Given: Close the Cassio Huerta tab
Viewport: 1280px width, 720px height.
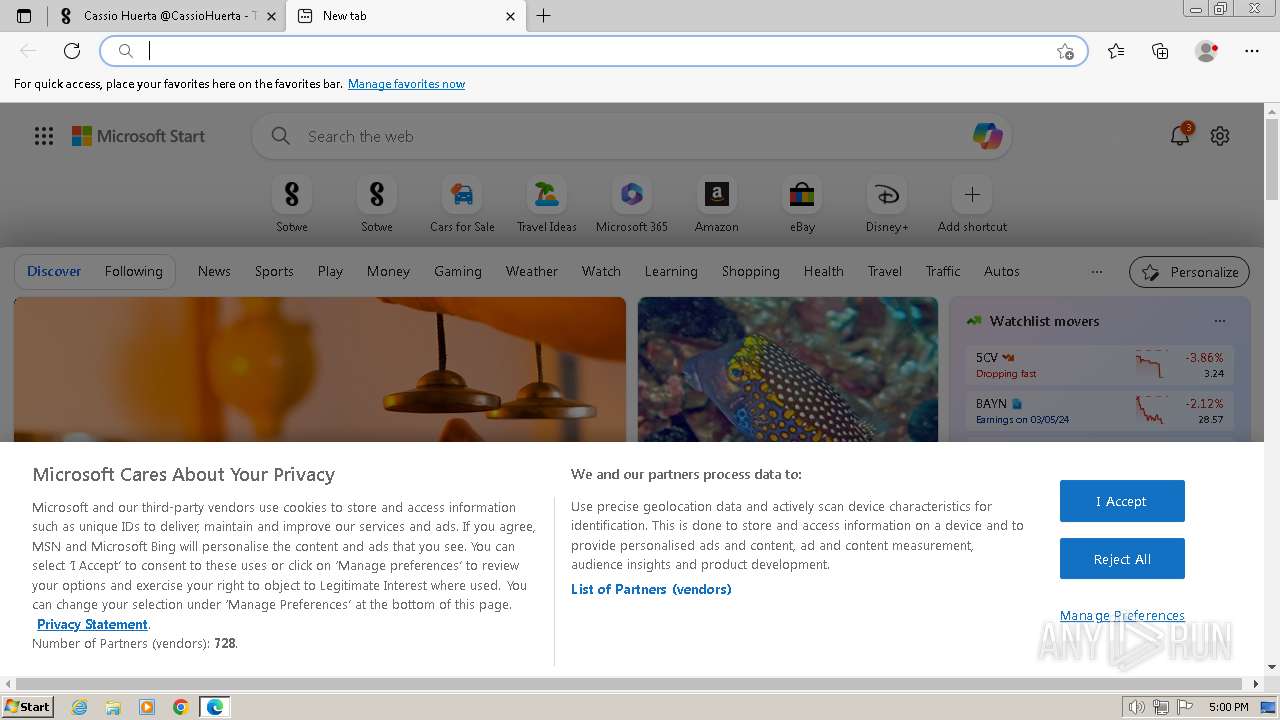Looking at the screenshot, I should pyautogui.click(x=271, y=16).
